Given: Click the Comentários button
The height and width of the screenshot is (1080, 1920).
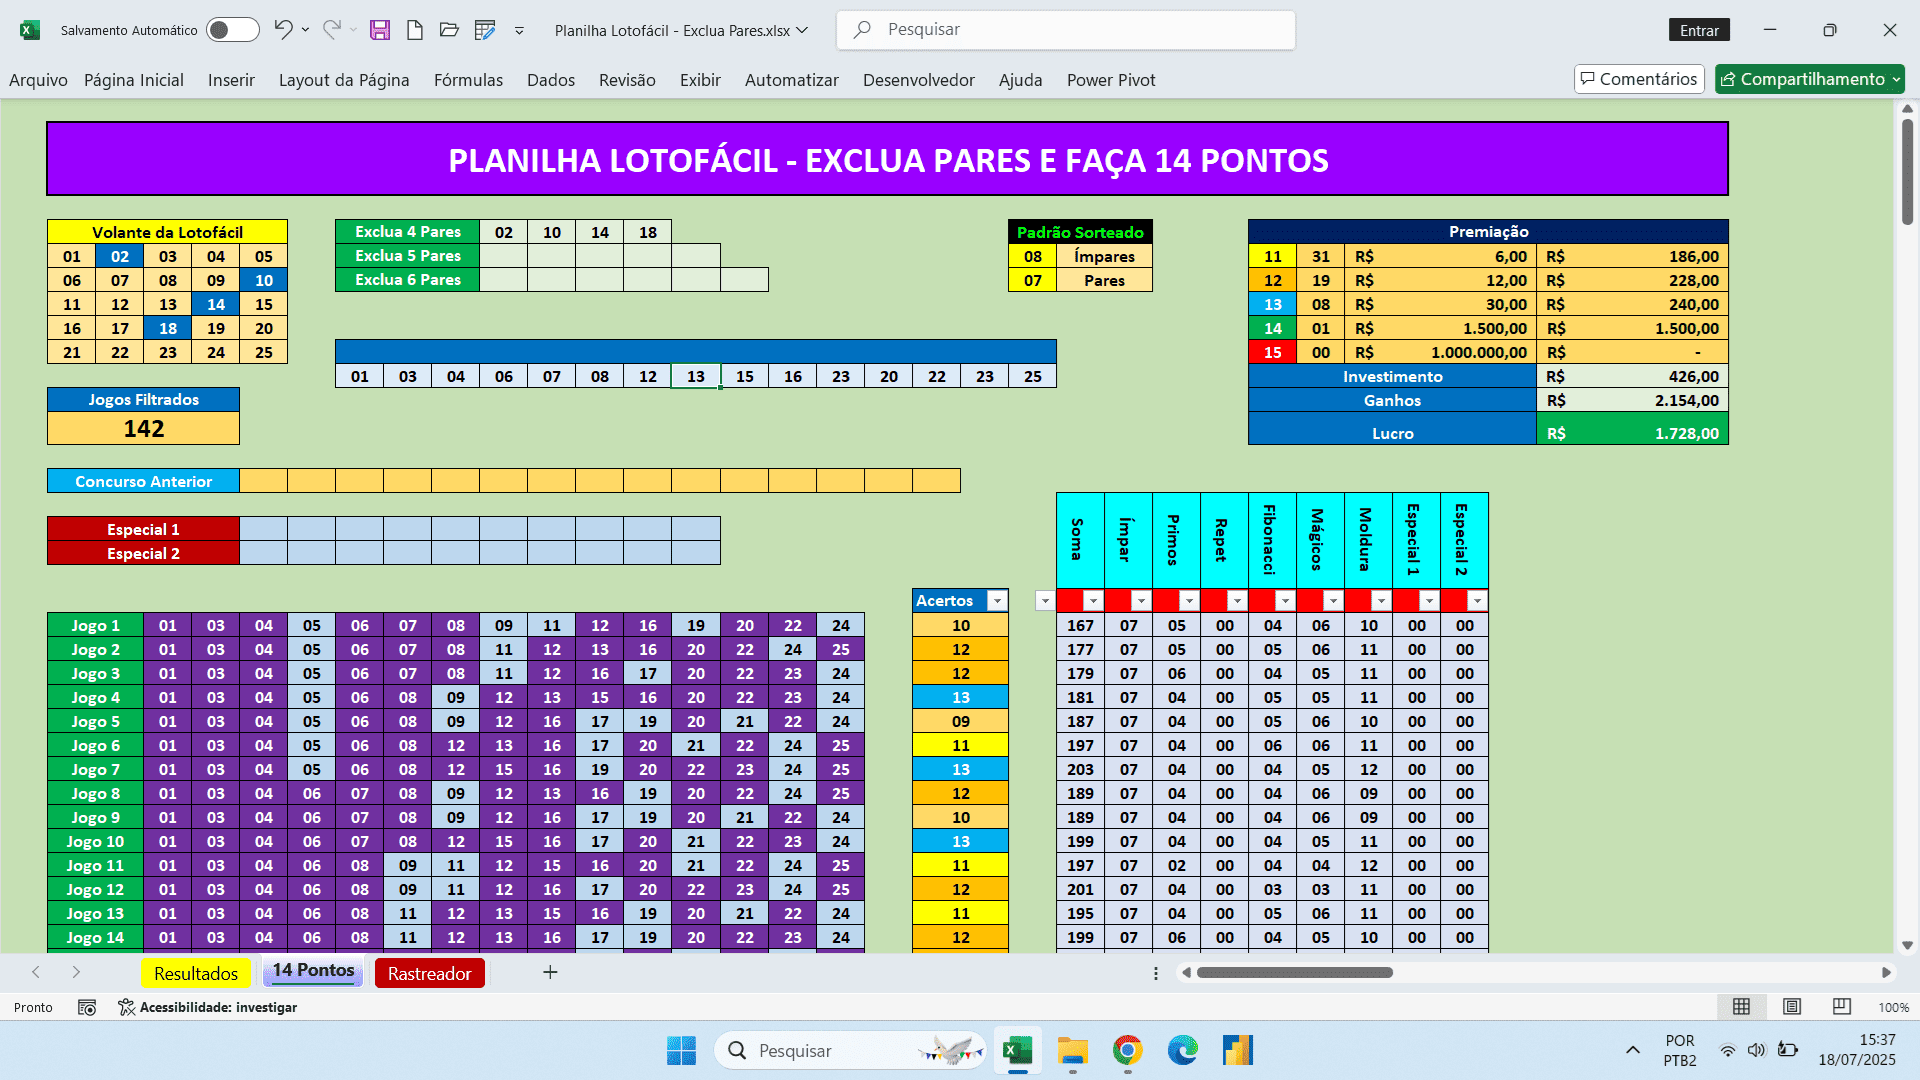Looking at the screenshot, I should (x=1638, y=79).
